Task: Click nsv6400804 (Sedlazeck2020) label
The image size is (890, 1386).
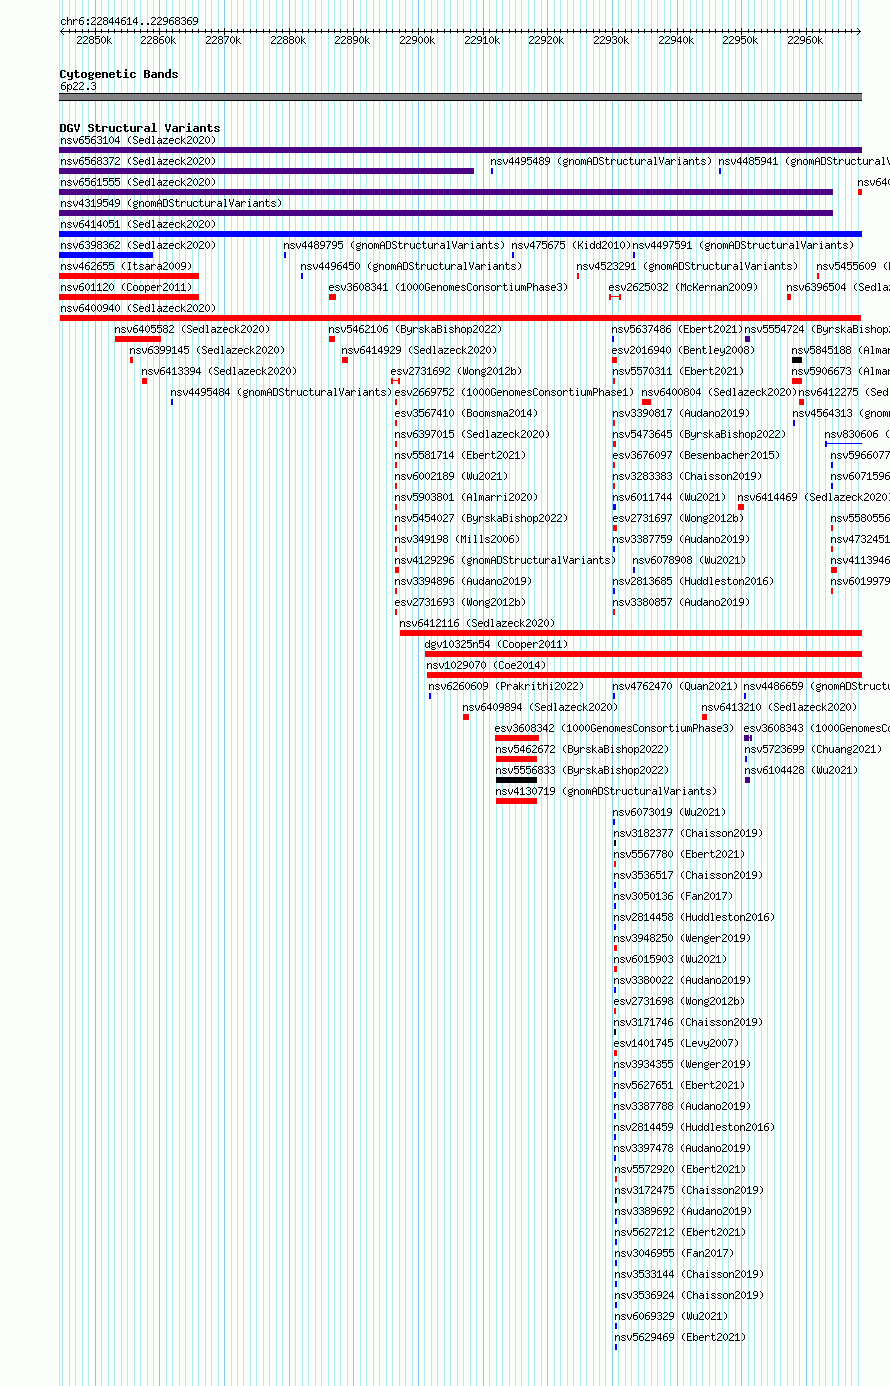Action: pos(718,392)
